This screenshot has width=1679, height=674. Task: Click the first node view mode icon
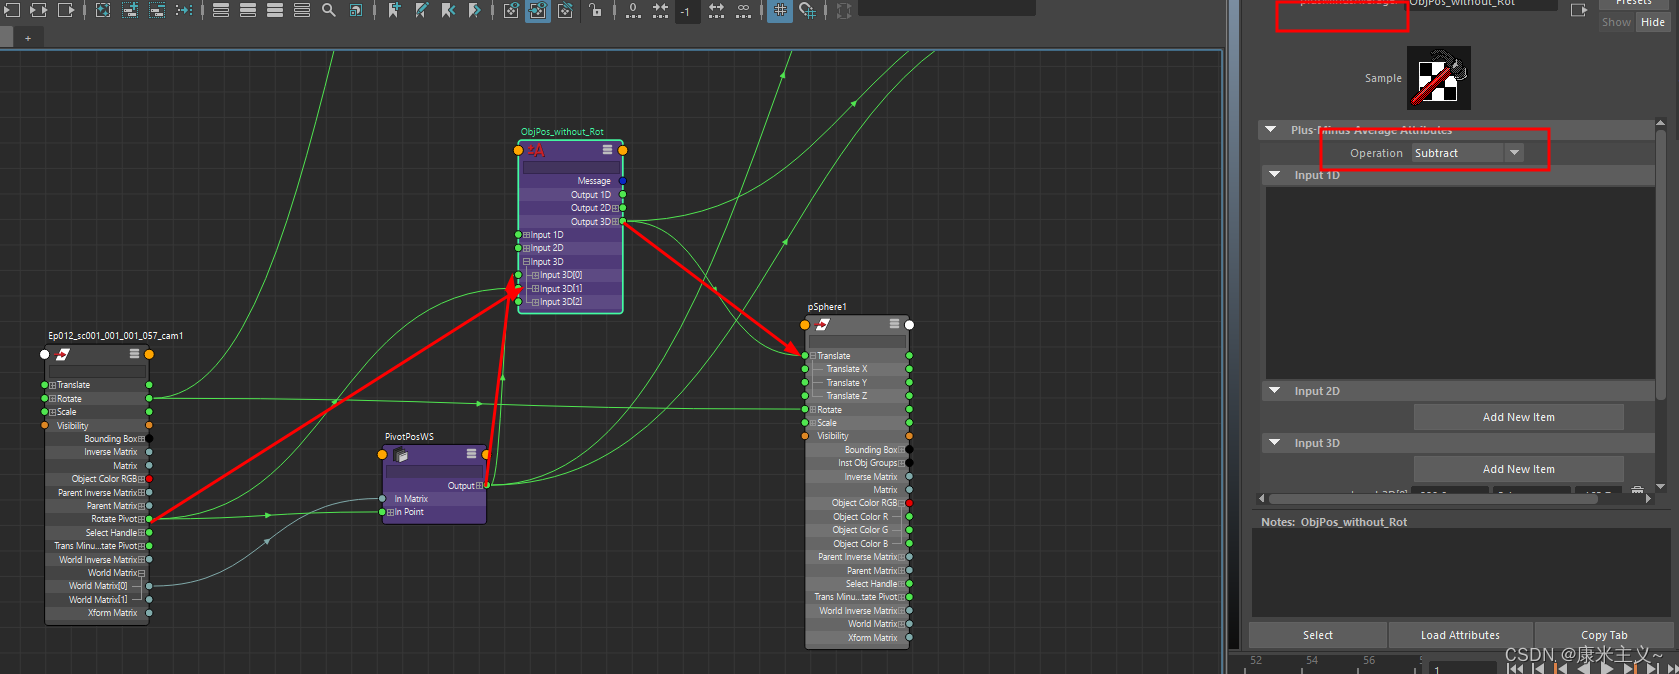pyautogui.click(x=221, y=10)
